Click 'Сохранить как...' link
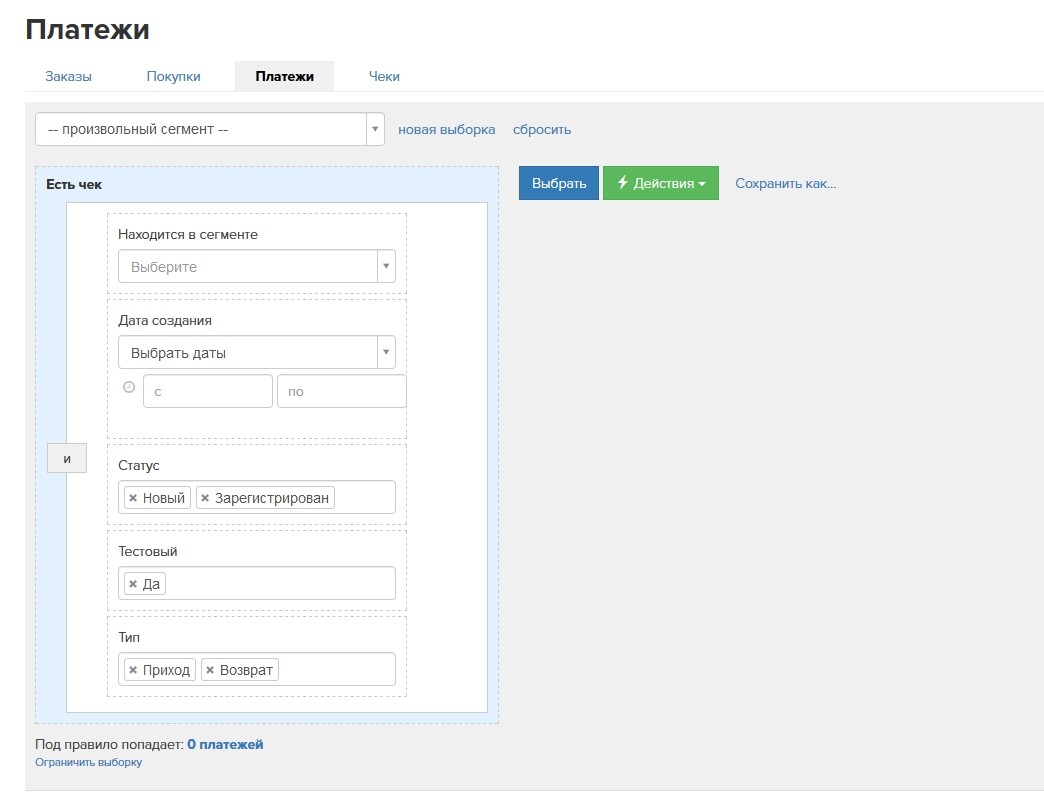 786,183
